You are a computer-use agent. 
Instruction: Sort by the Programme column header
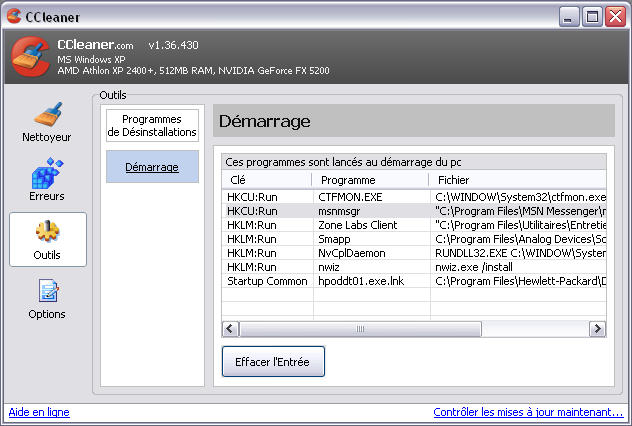click(x=370, y=180)
